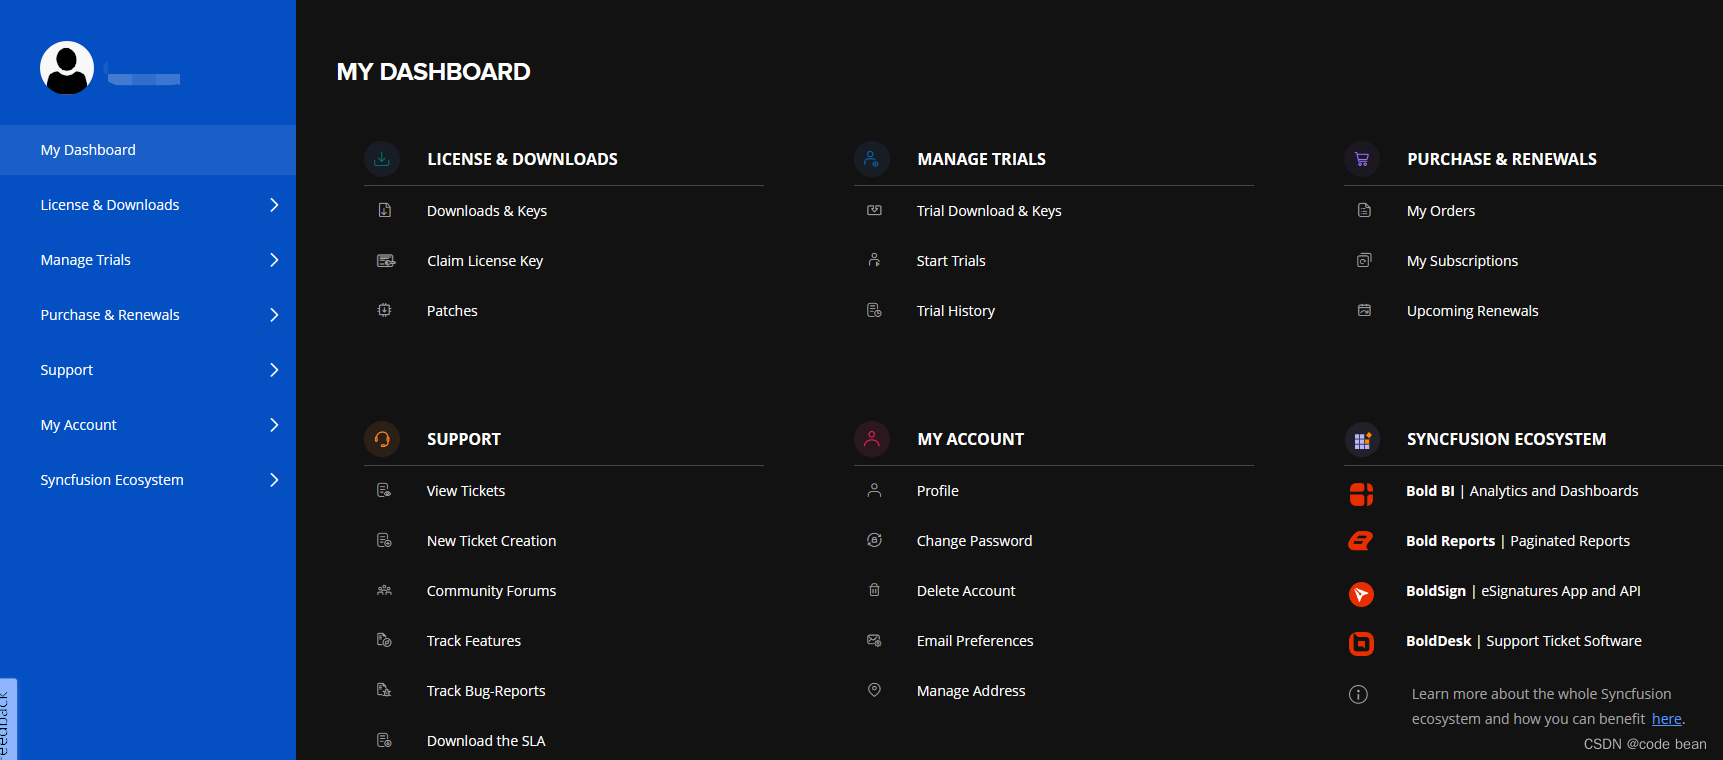
Task: Click the Syncfusion Ecosystem grid icon
Action: coord(1362,439)
